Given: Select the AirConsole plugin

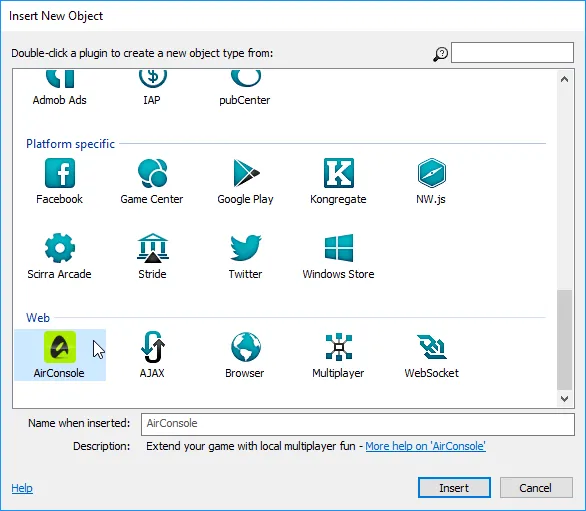Looking at the screenshot, I should coord(60,355).
